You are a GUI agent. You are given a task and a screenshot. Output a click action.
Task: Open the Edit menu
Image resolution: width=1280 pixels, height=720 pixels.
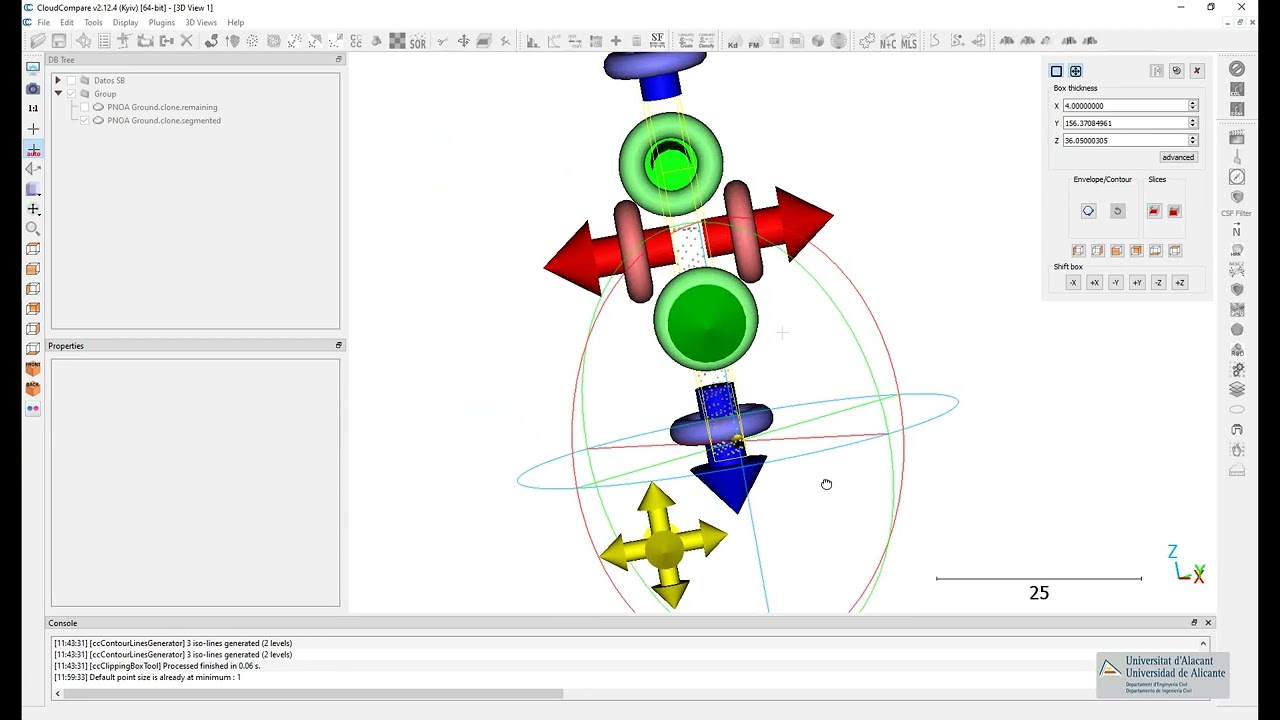point(66,22)
